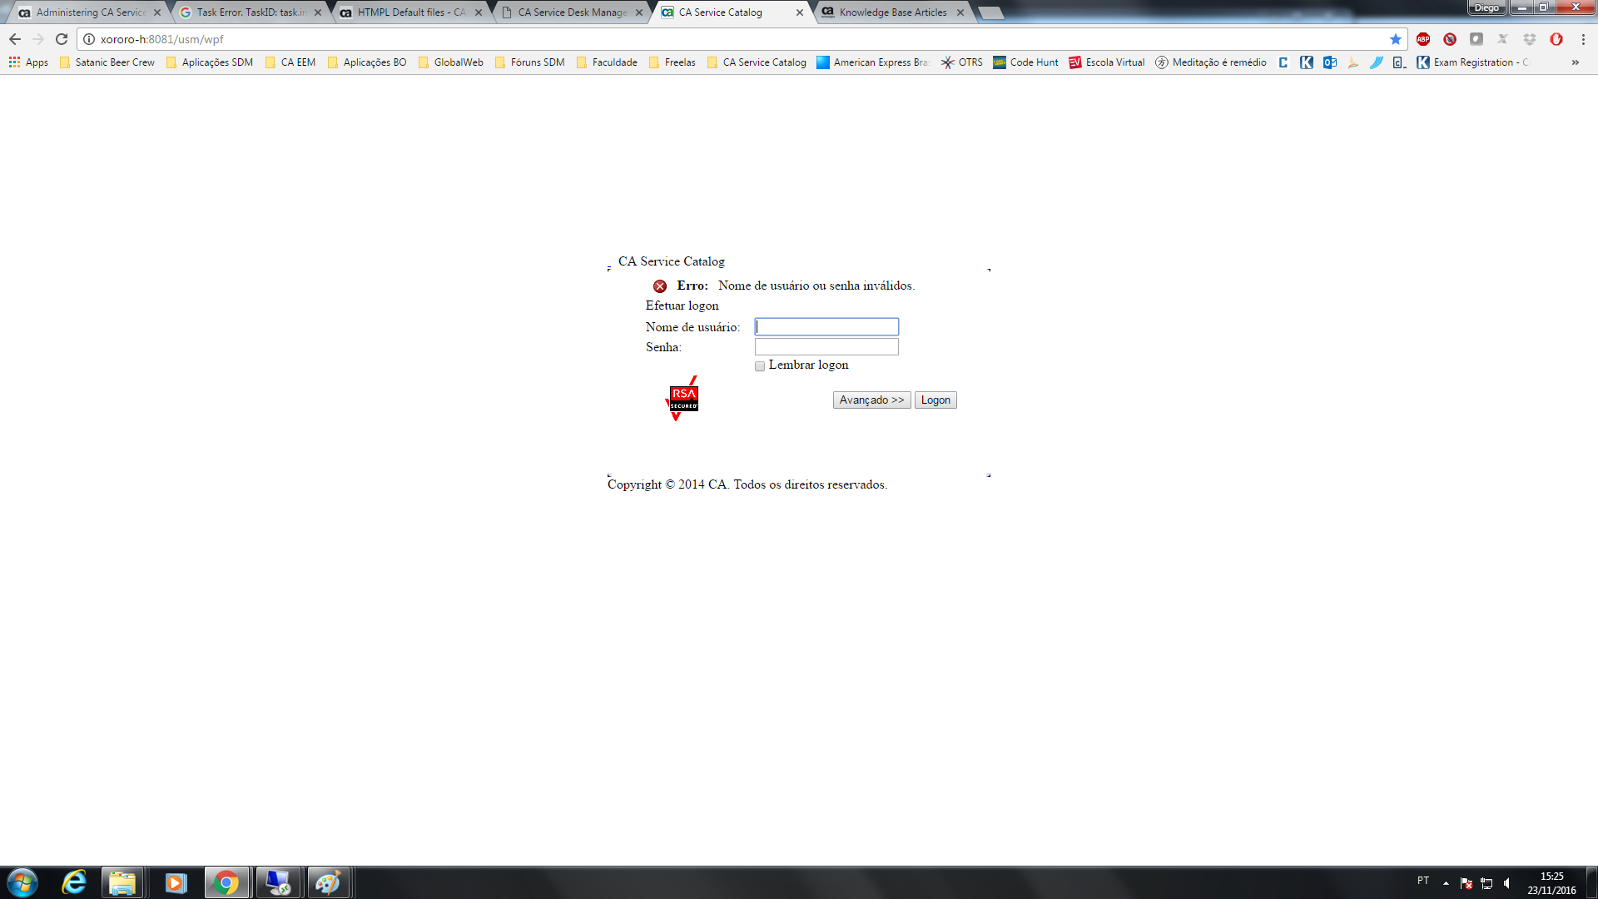
Task: Click the PT language indicator
Action: pyautogui.click(x=1423, y=881)
